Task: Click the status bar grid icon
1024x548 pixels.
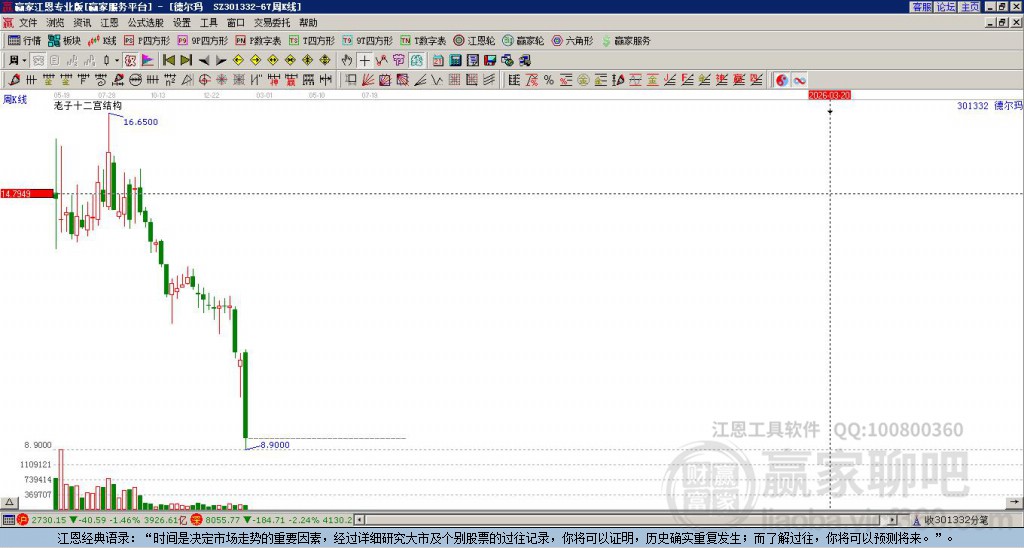Action: 8,520
